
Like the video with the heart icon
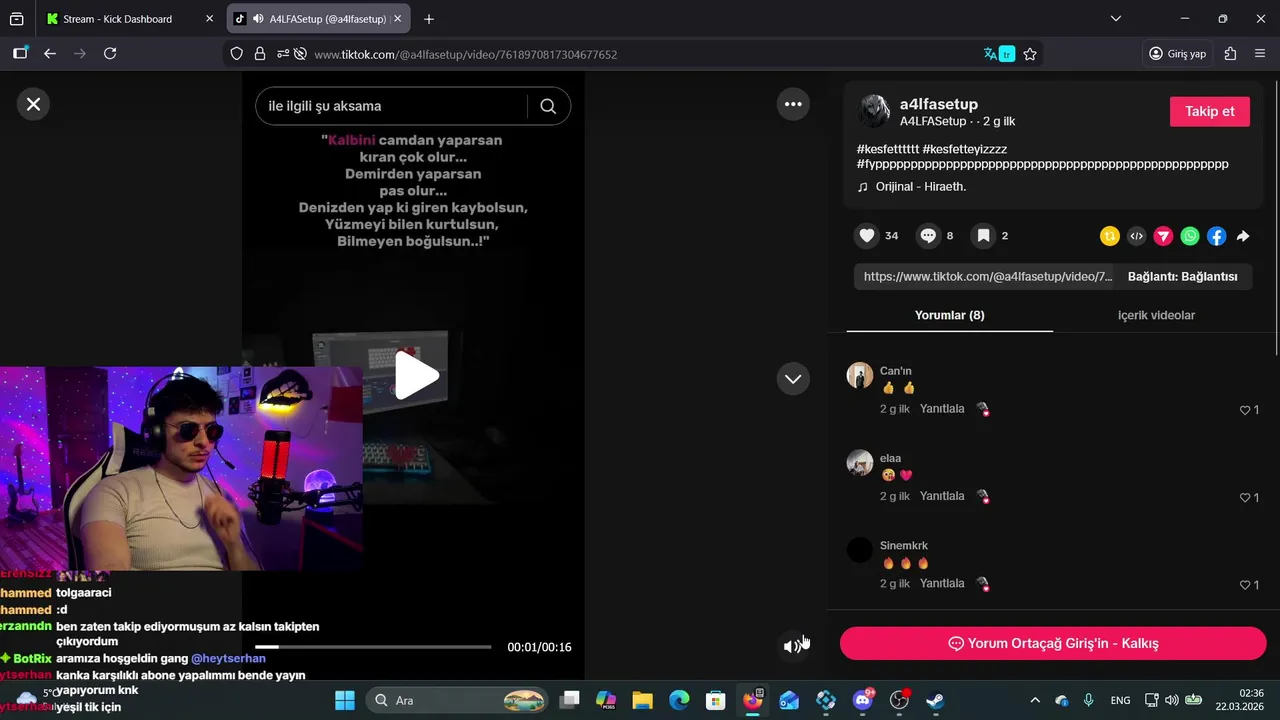pyautogui.click(x=867, y=236)
